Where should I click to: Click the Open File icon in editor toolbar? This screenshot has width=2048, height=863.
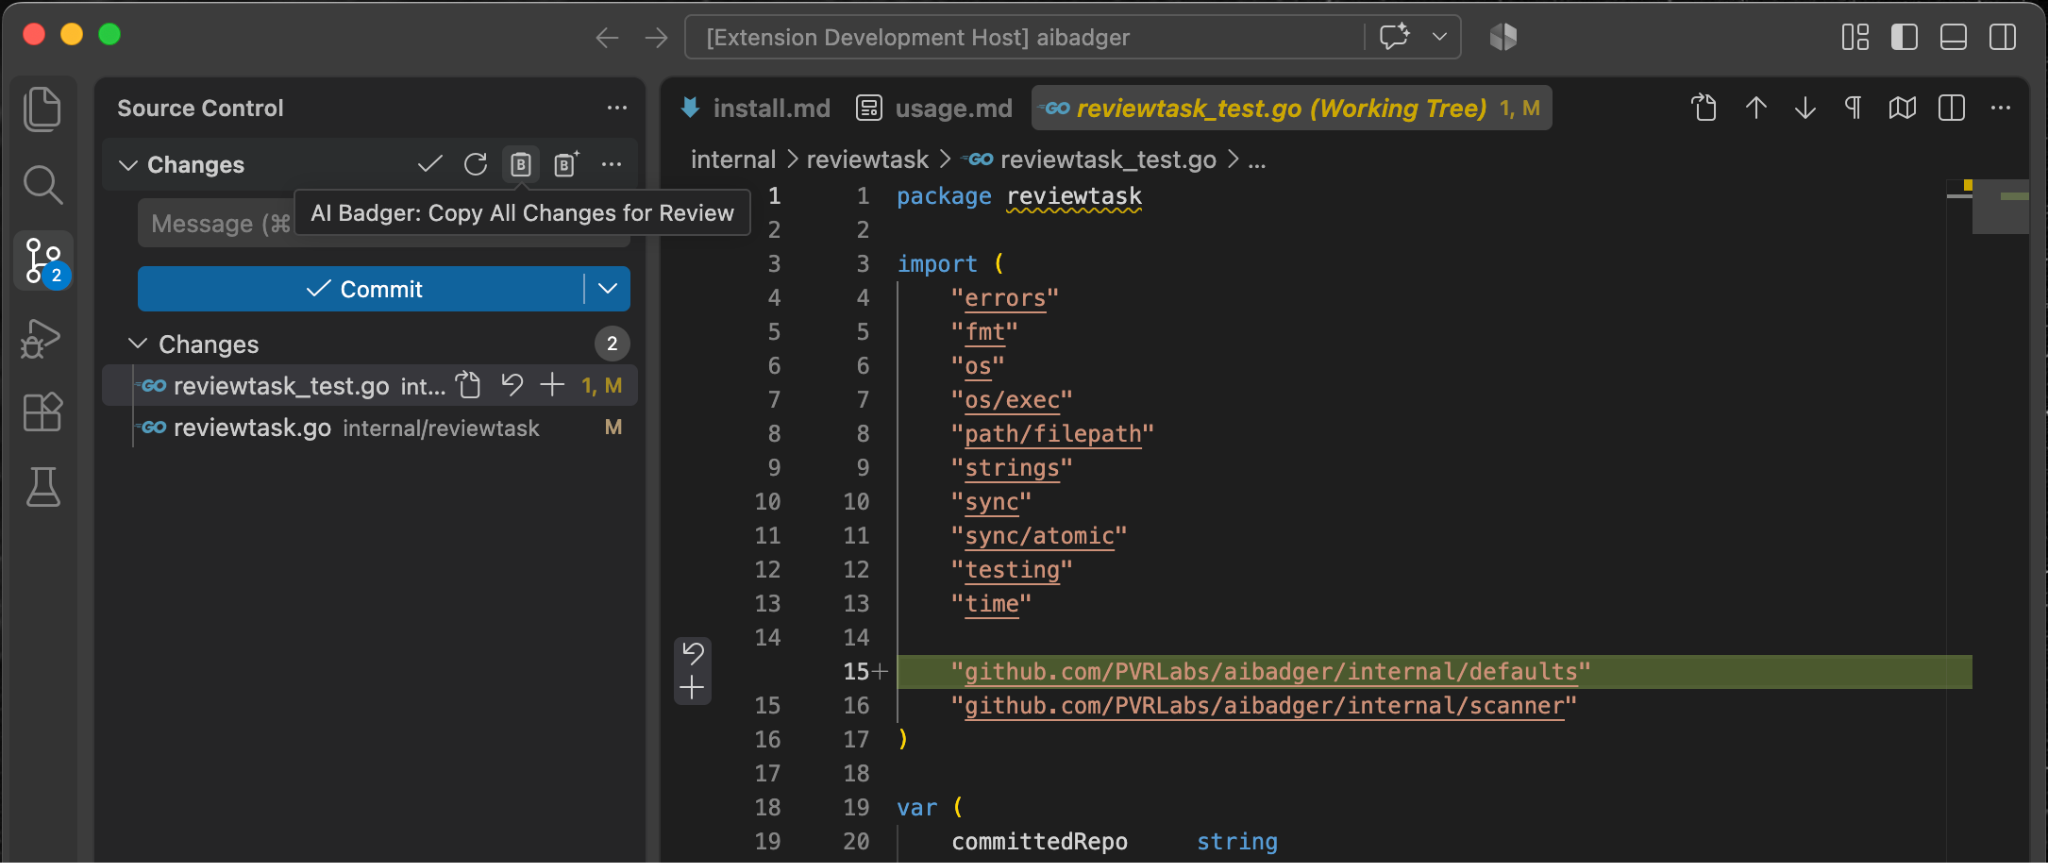pos(1704,107)
